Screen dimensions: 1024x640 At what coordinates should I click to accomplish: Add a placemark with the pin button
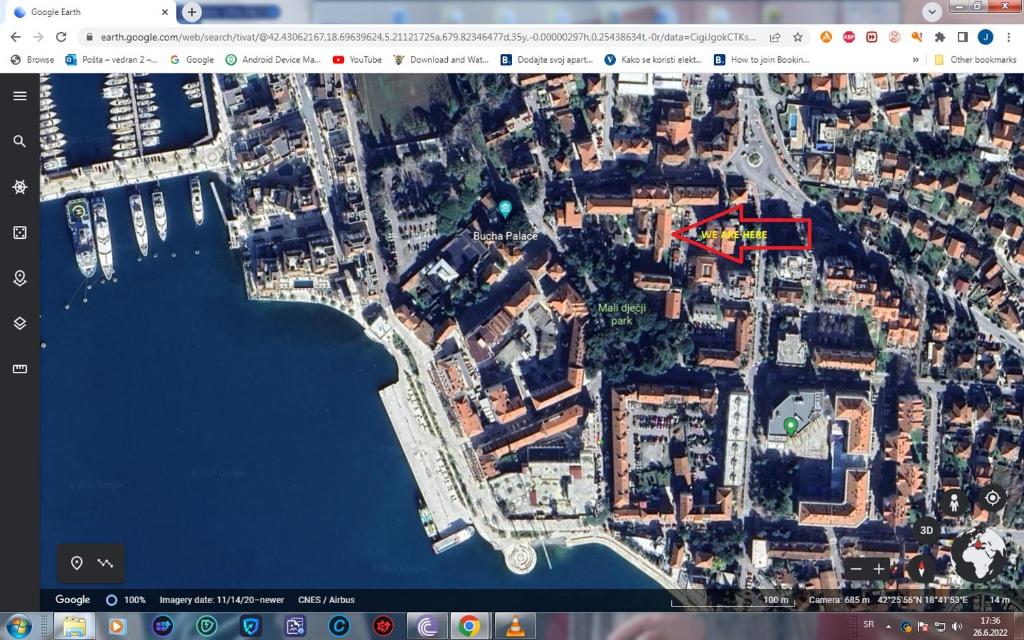[x=77, y=563]
